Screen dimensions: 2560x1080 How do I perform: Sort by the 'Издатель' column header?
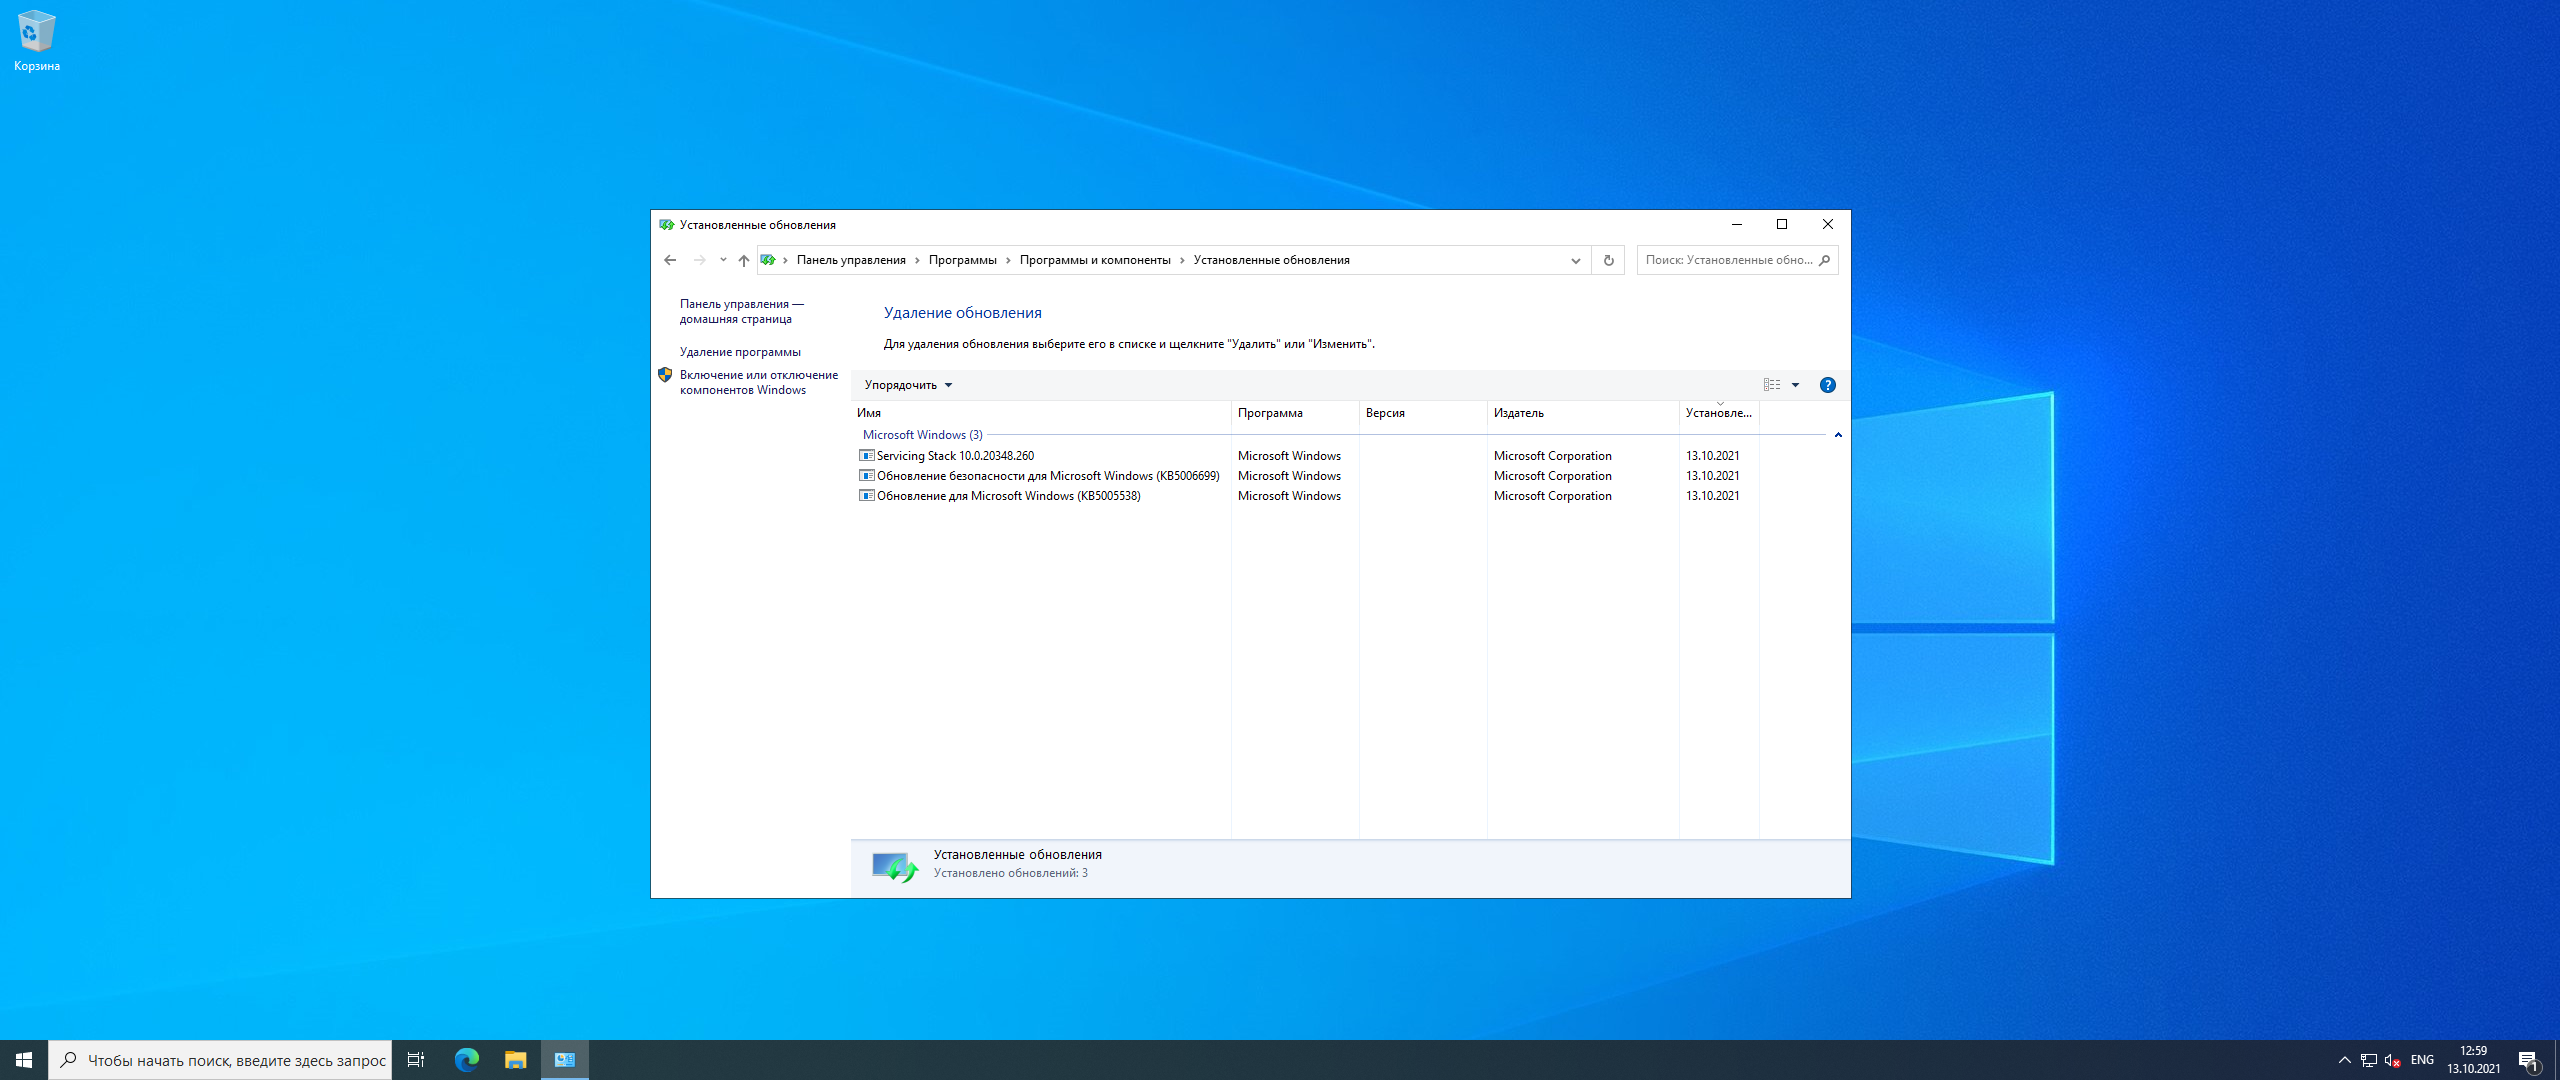1583,413
